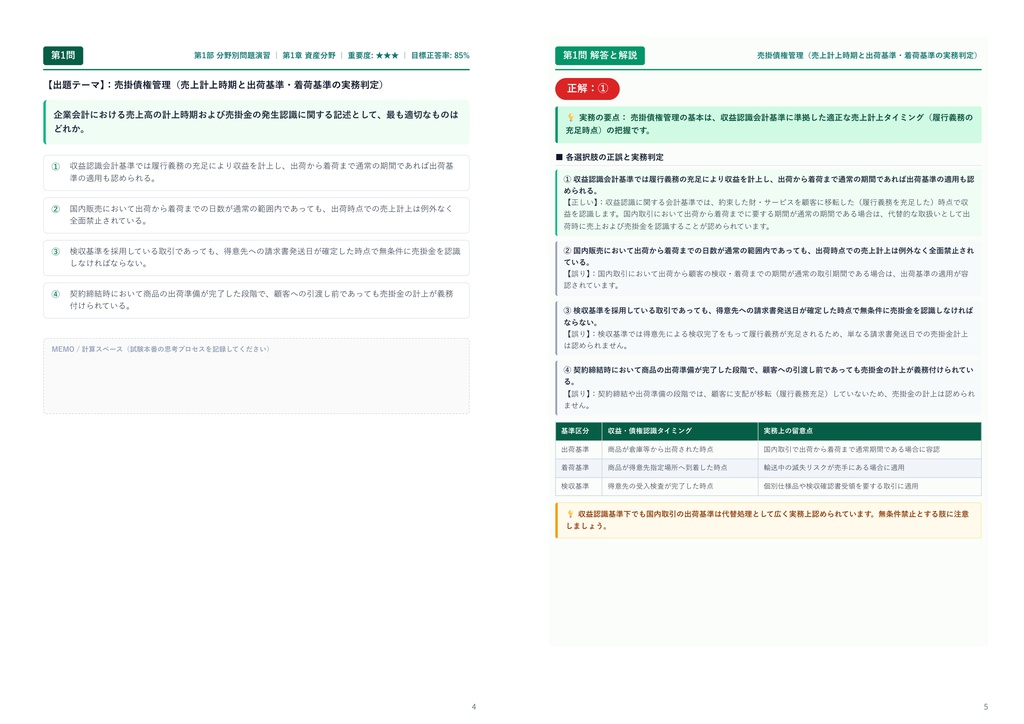Click the 出荷基準 table row label
The image size is (1024, 724).
[575, 449]
